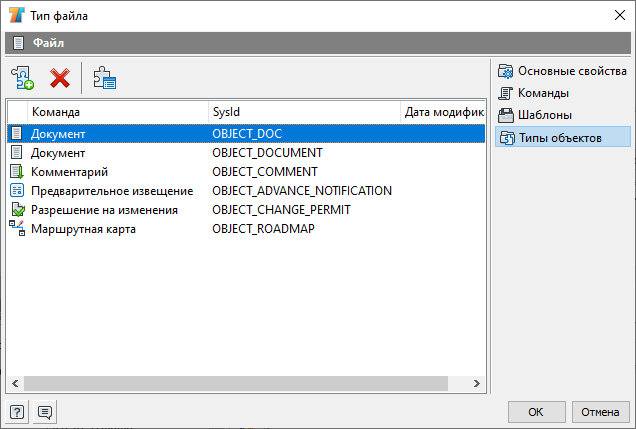Viewport: 636px width, 429px height.
Task: Open the comment bubble icon
Action: [x=45, y=412]
